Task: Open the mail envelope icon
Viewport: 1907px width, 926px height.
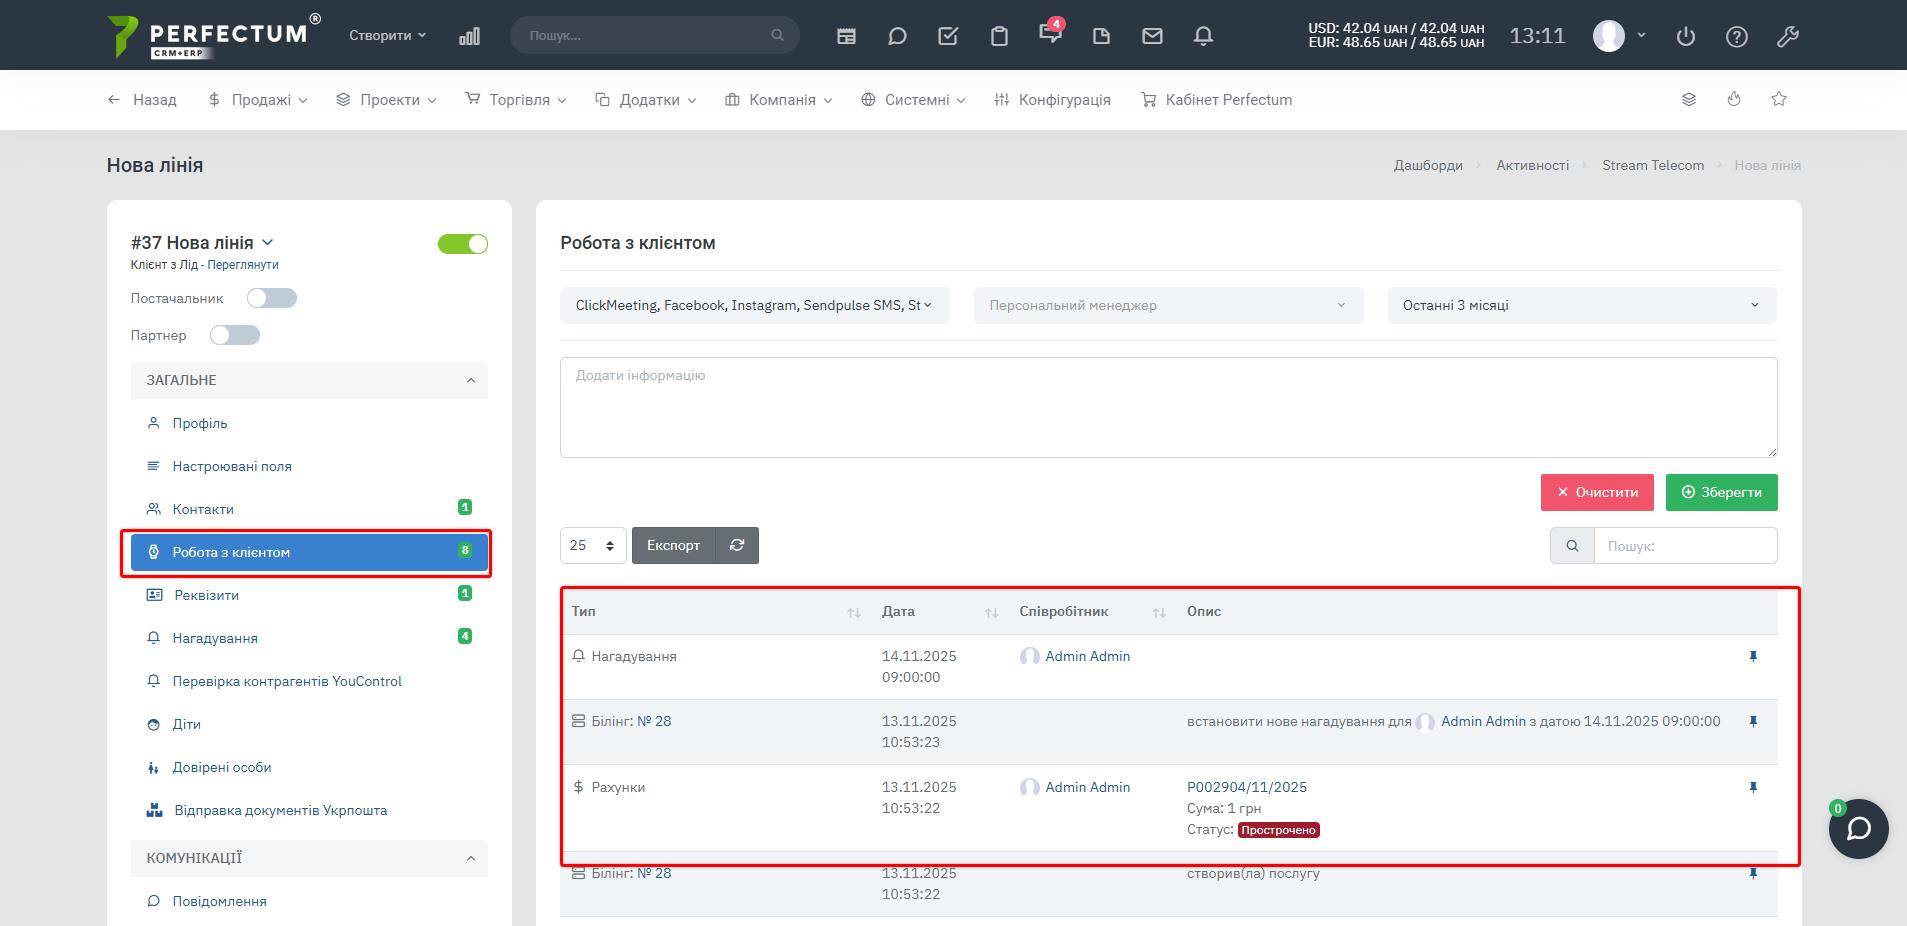Action: 1152,36
